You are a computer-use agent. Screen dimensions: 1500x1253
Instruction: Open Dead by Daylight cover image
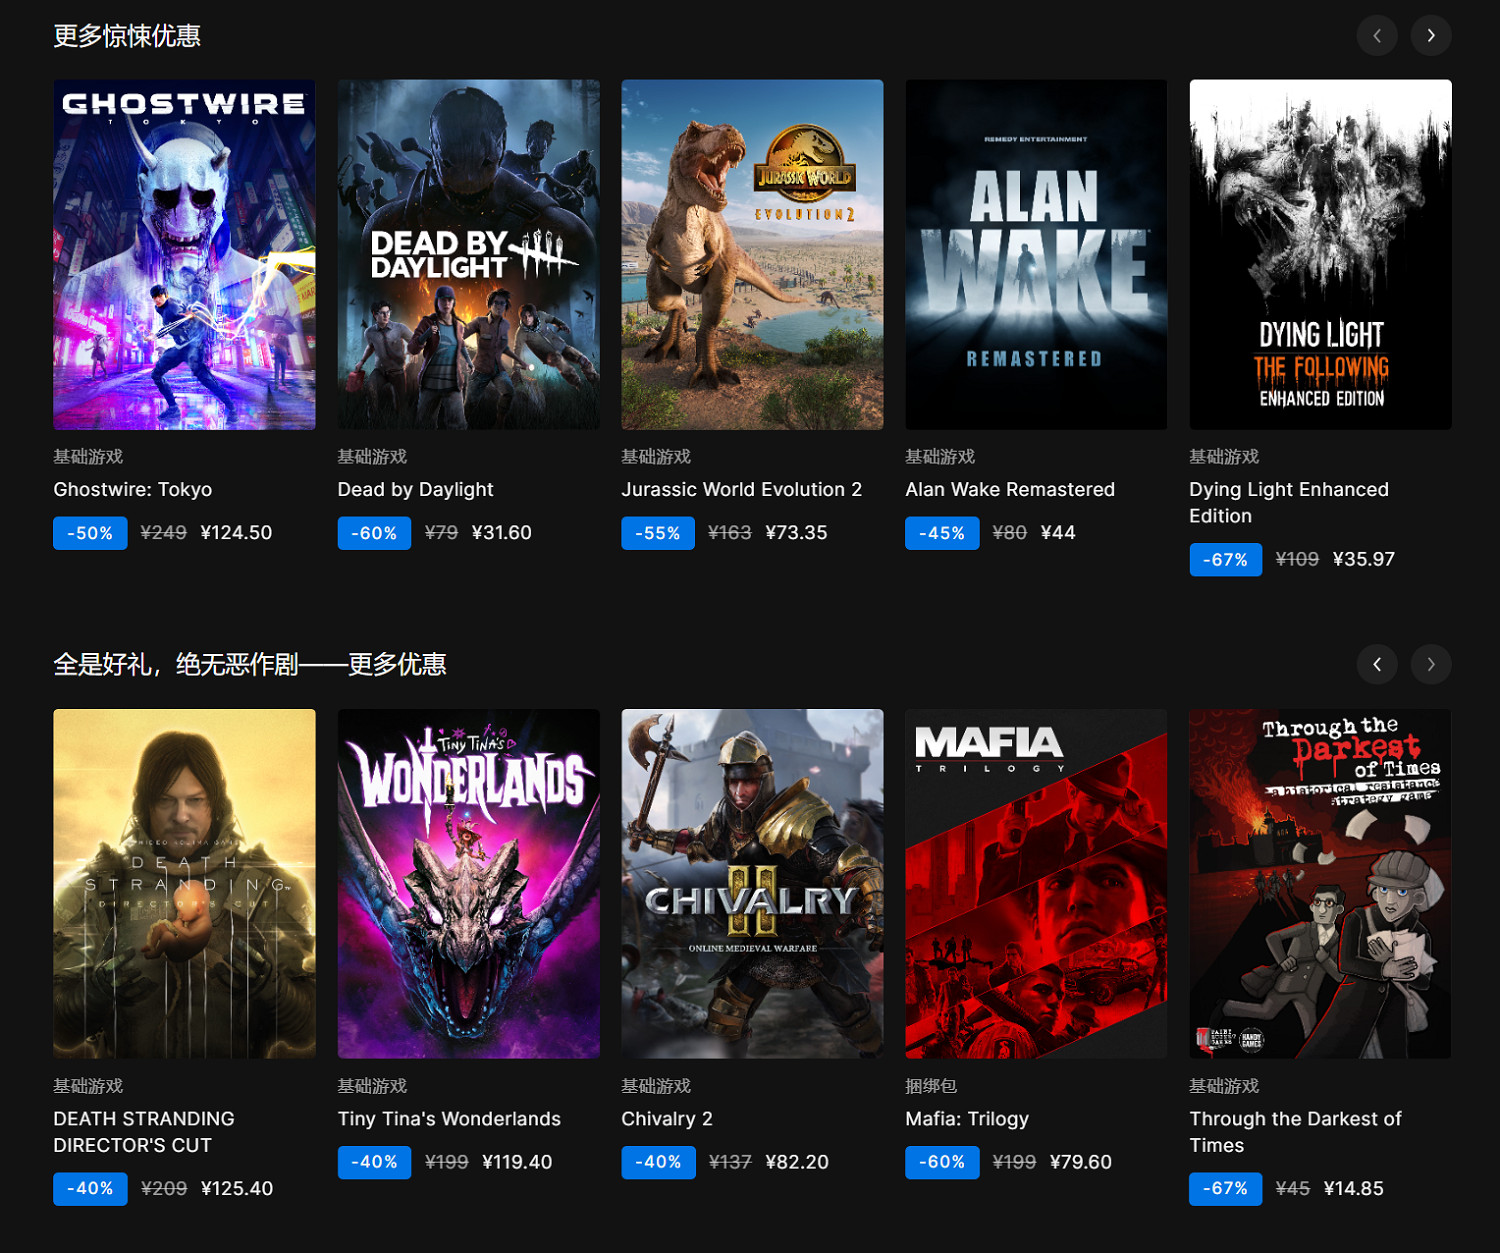coord(468,255)
